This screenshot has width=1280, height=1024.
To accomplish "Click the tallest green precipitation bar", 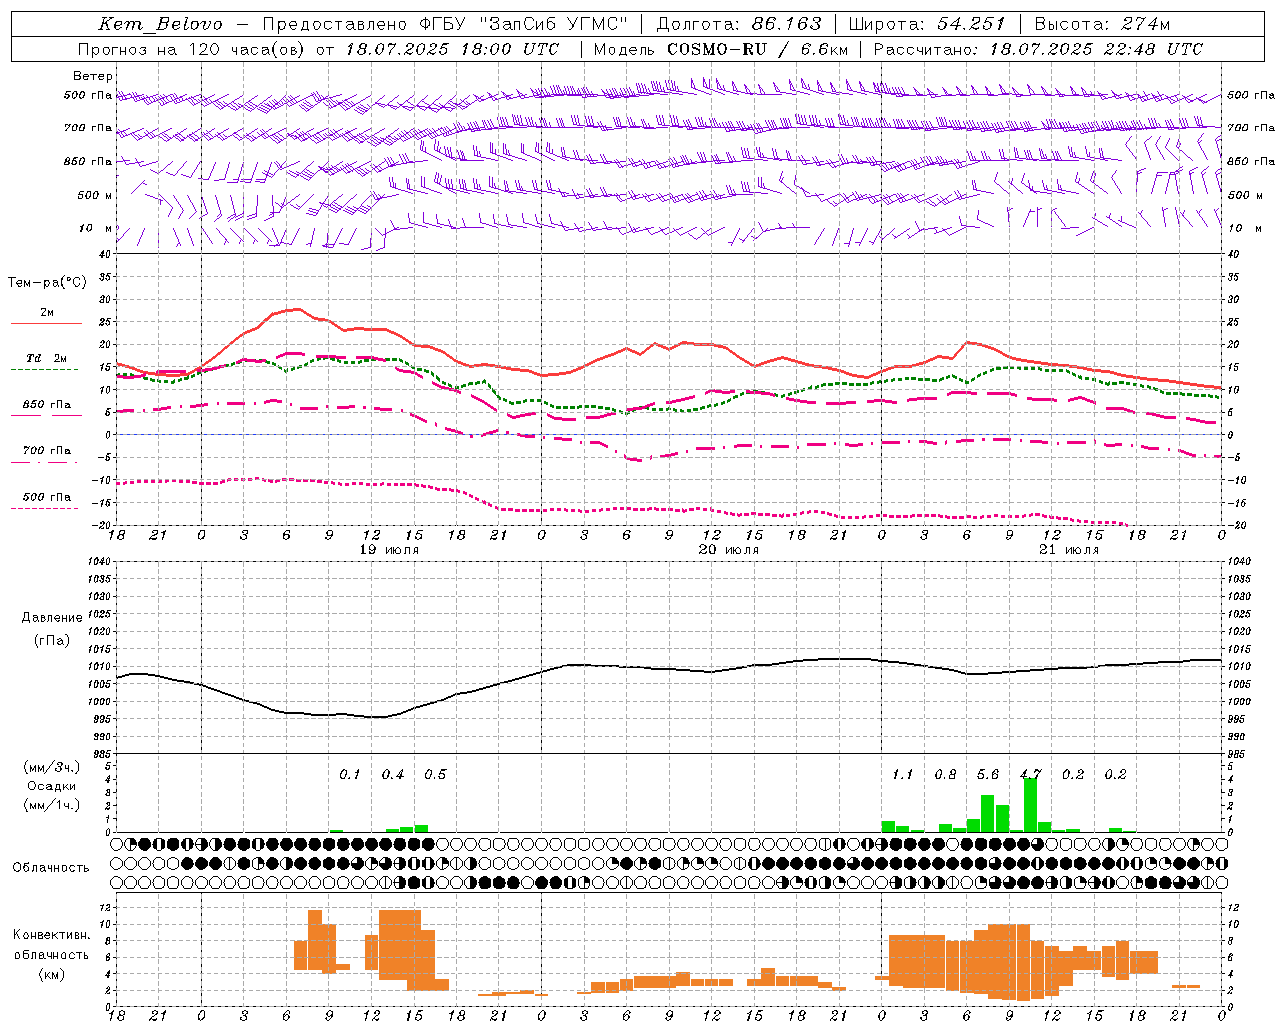I will coord(1030,804).
